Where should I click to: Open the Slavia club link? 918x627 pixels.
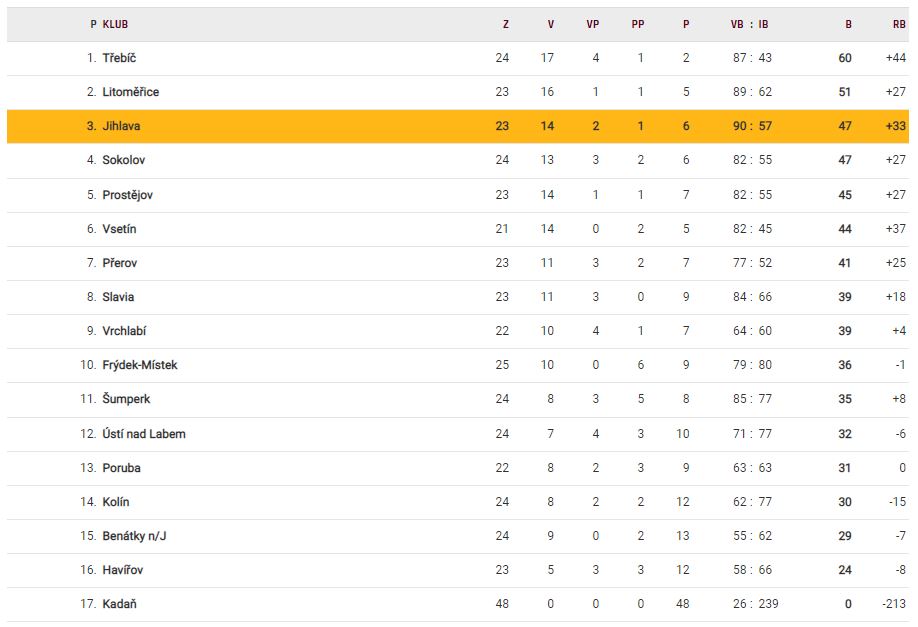pos(118,297)
